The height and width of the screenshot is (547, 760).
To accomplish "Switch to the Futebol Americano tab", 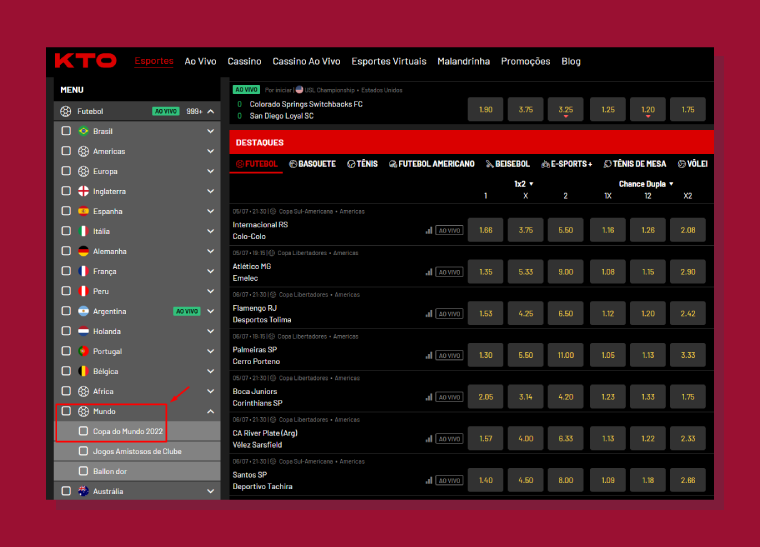I will point(432,164).
